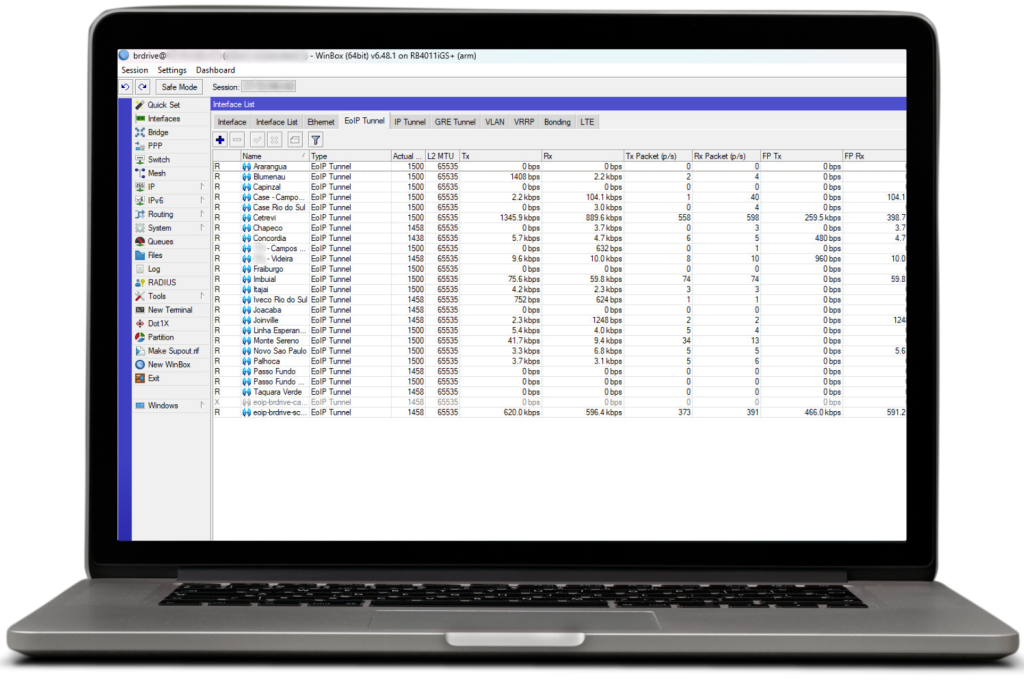Screen dimensions: 1024x683
Task: Open the PPP section
Action: tap(155, 146)
